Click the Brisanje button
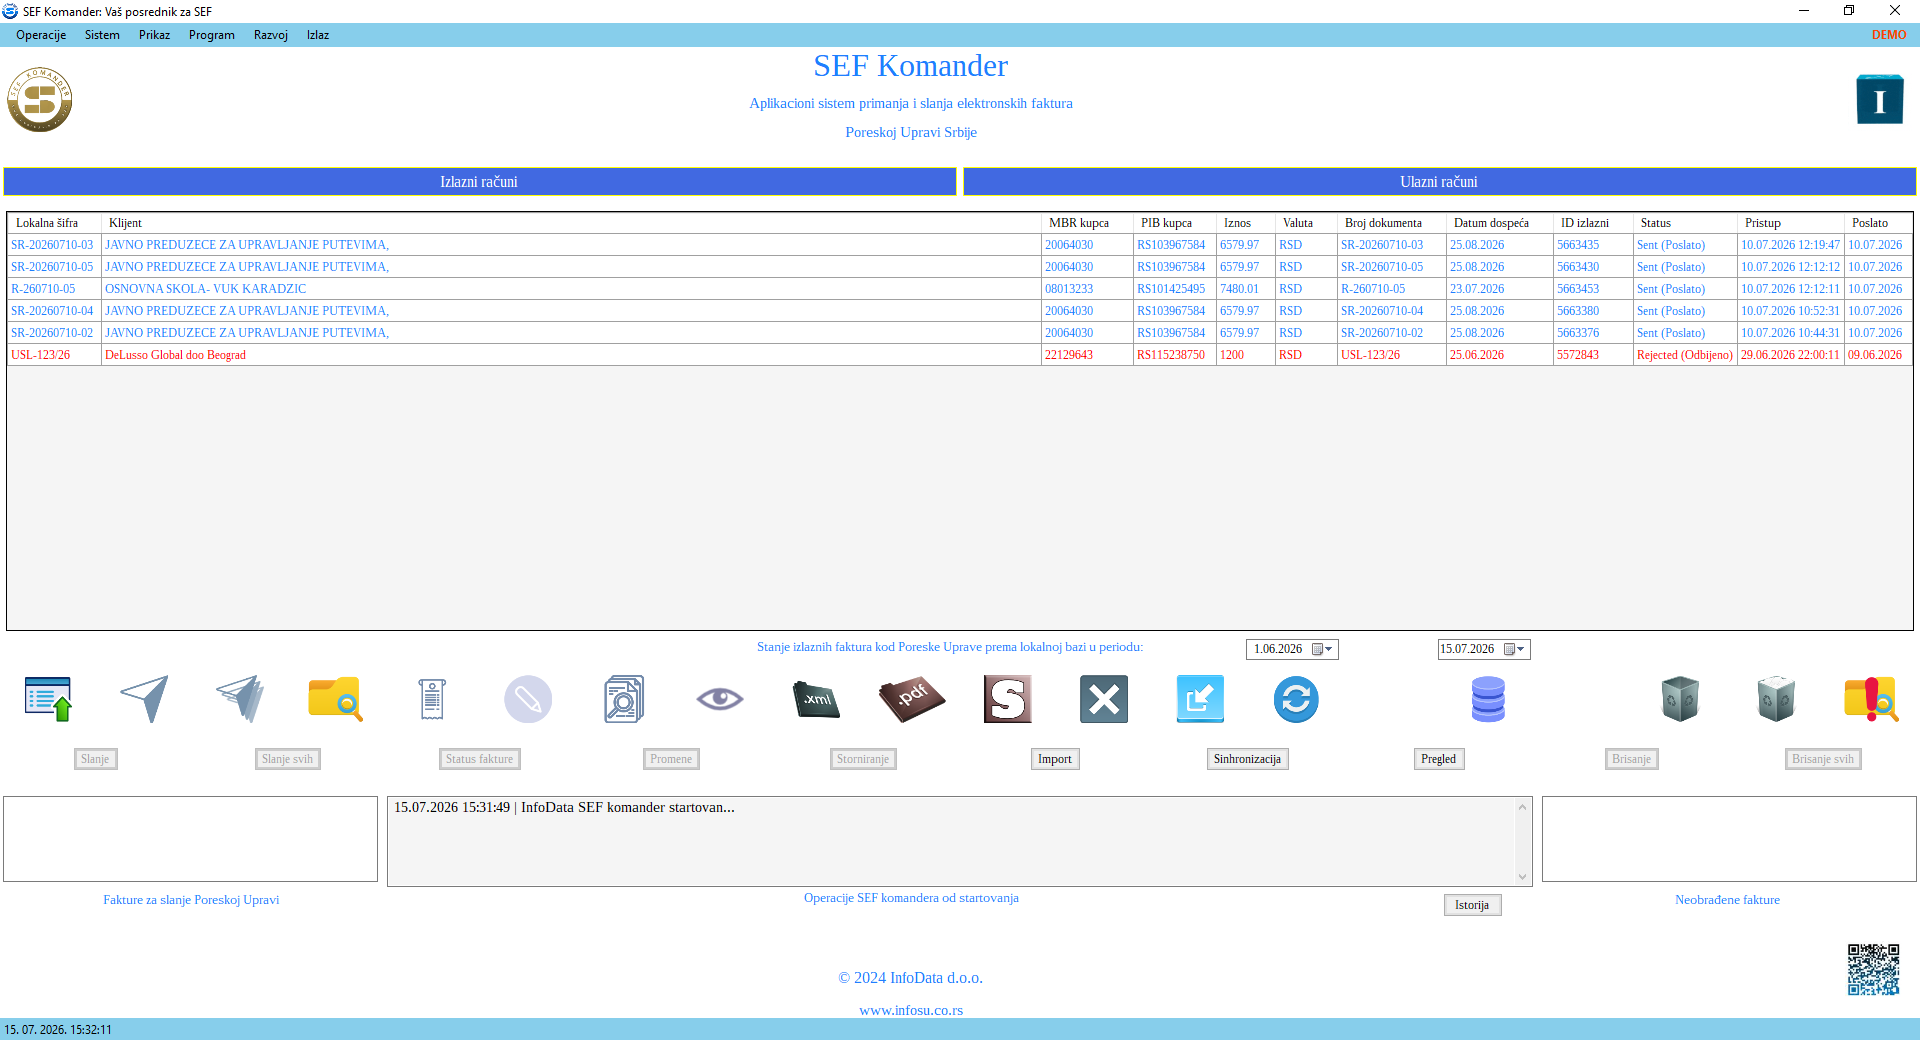The image size is (1920, 1040). click(x=1631, y=759)
